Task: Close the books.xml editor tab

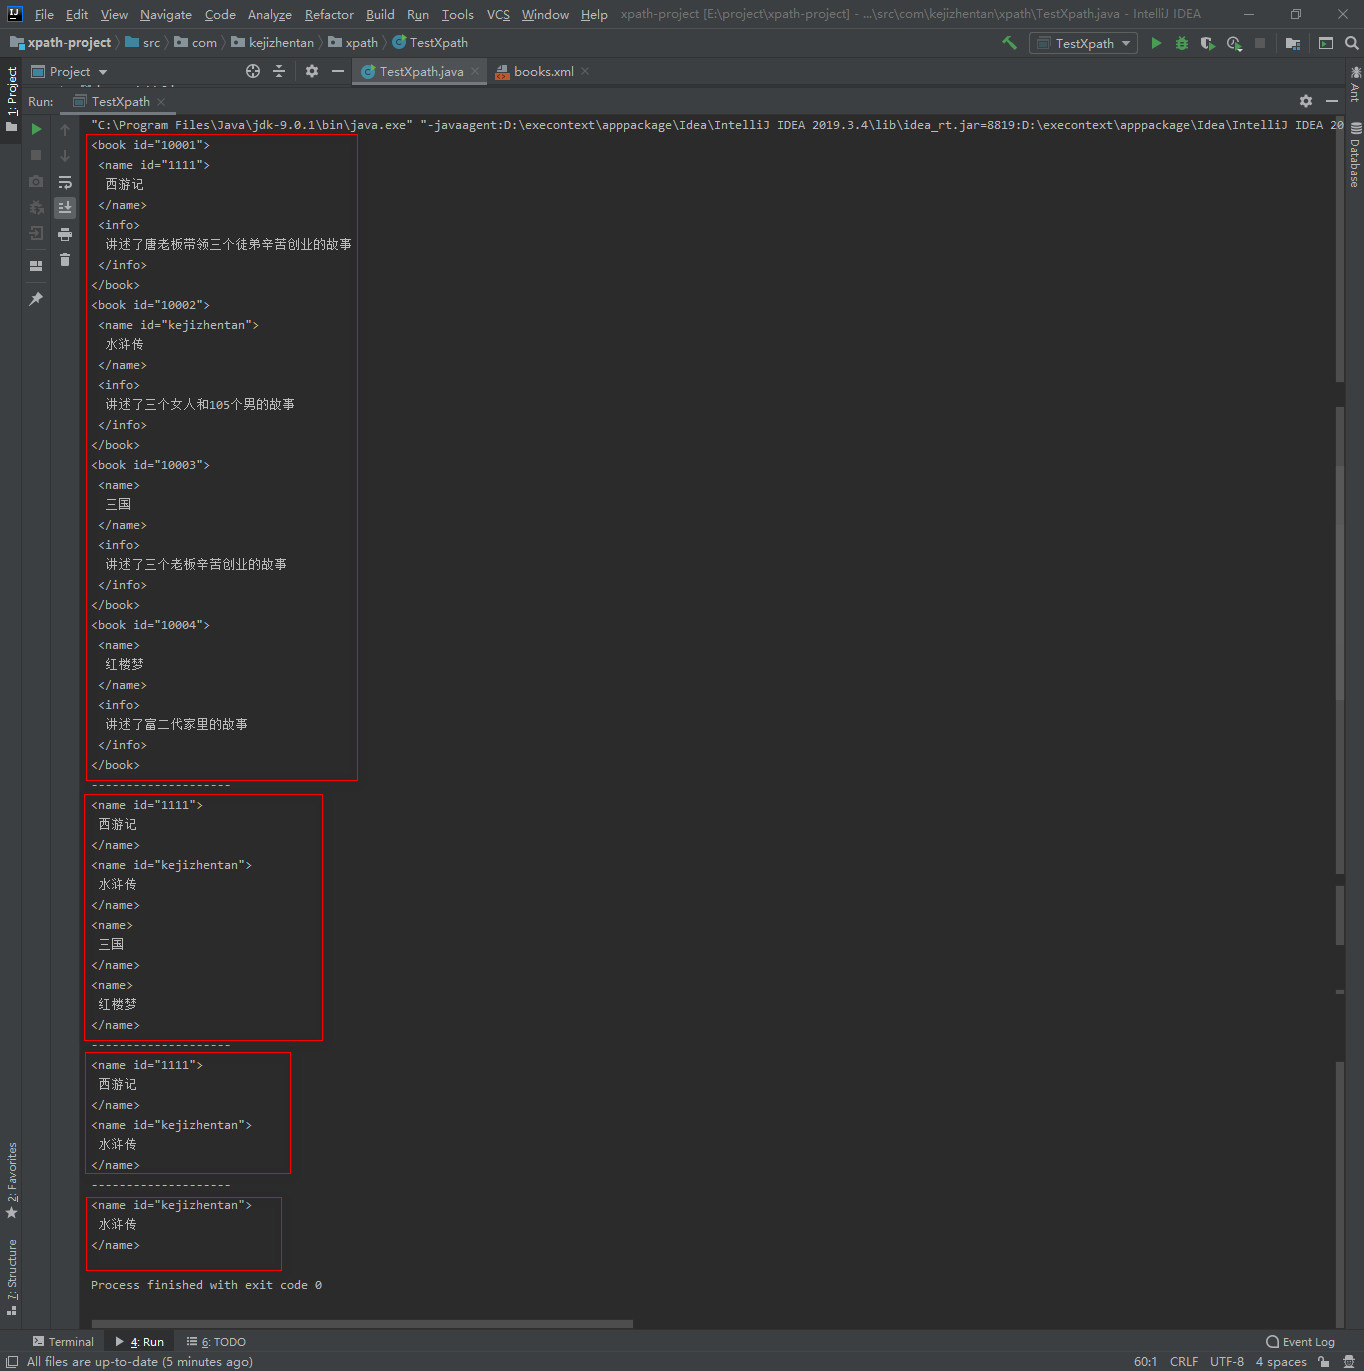Action: coord(585,71)
